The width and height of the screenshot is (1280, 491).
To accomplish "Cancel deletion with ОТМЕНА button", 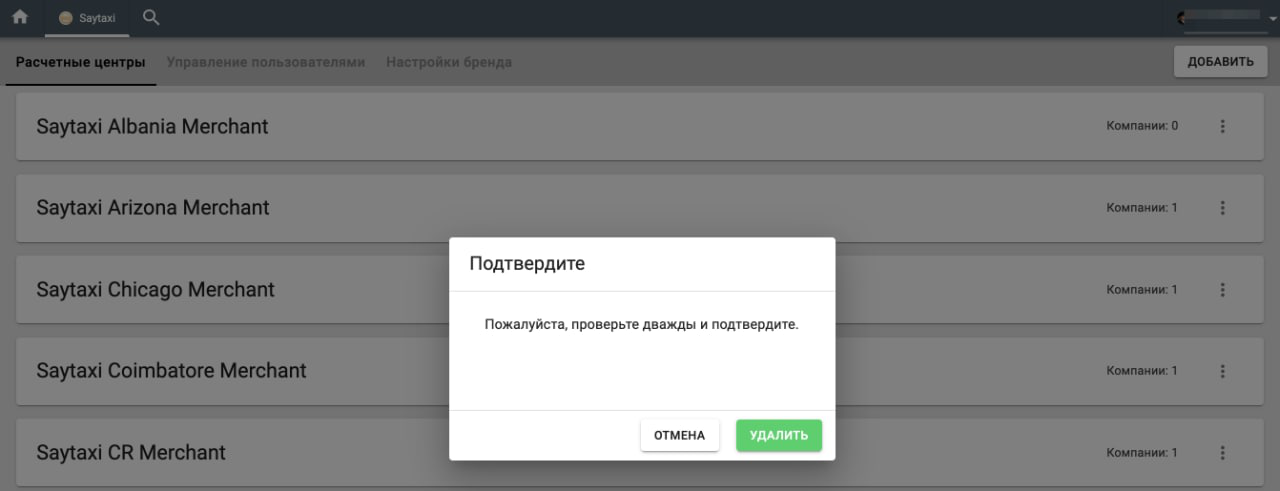I will [x=680, y=435].
